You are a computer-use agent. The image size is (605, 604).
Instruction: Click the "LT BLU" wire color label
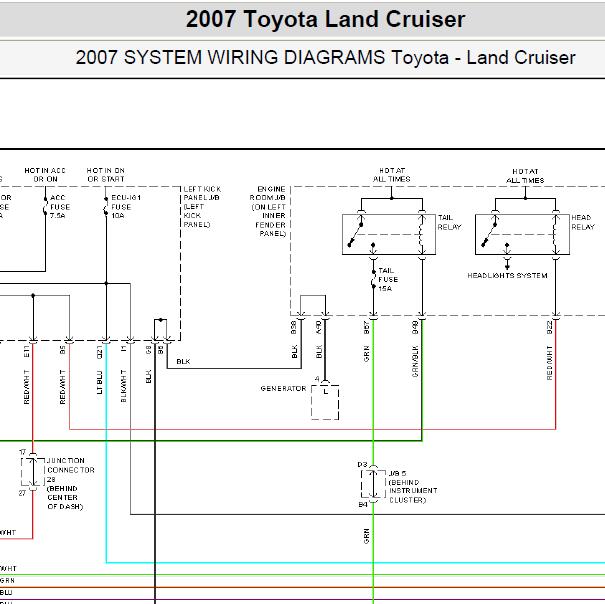[100, 382]
